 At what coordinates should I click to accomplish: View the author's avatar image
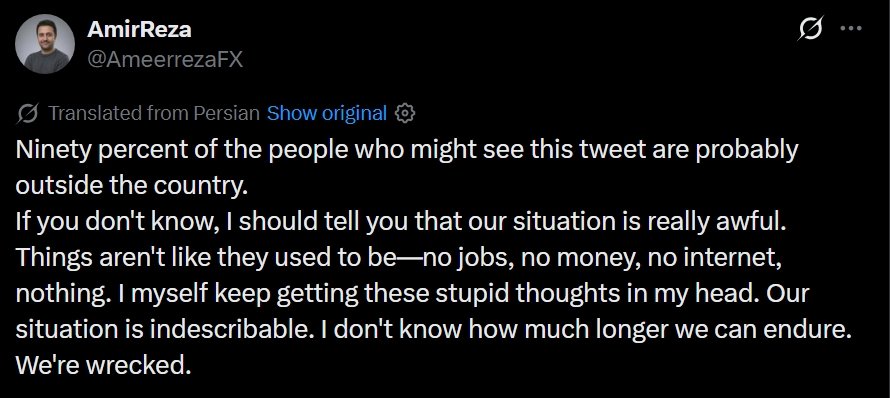point(44,44)
